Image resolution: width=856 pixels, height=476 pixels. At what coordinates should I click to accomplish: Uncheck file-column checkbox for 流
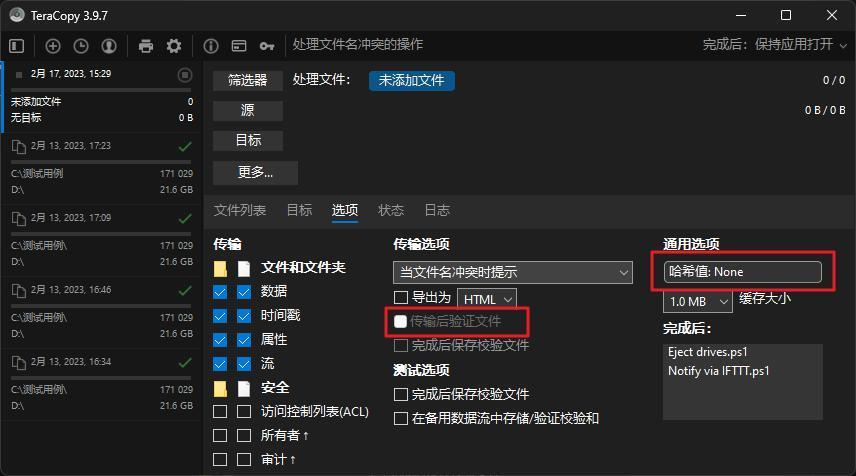[x=244, y=364]
